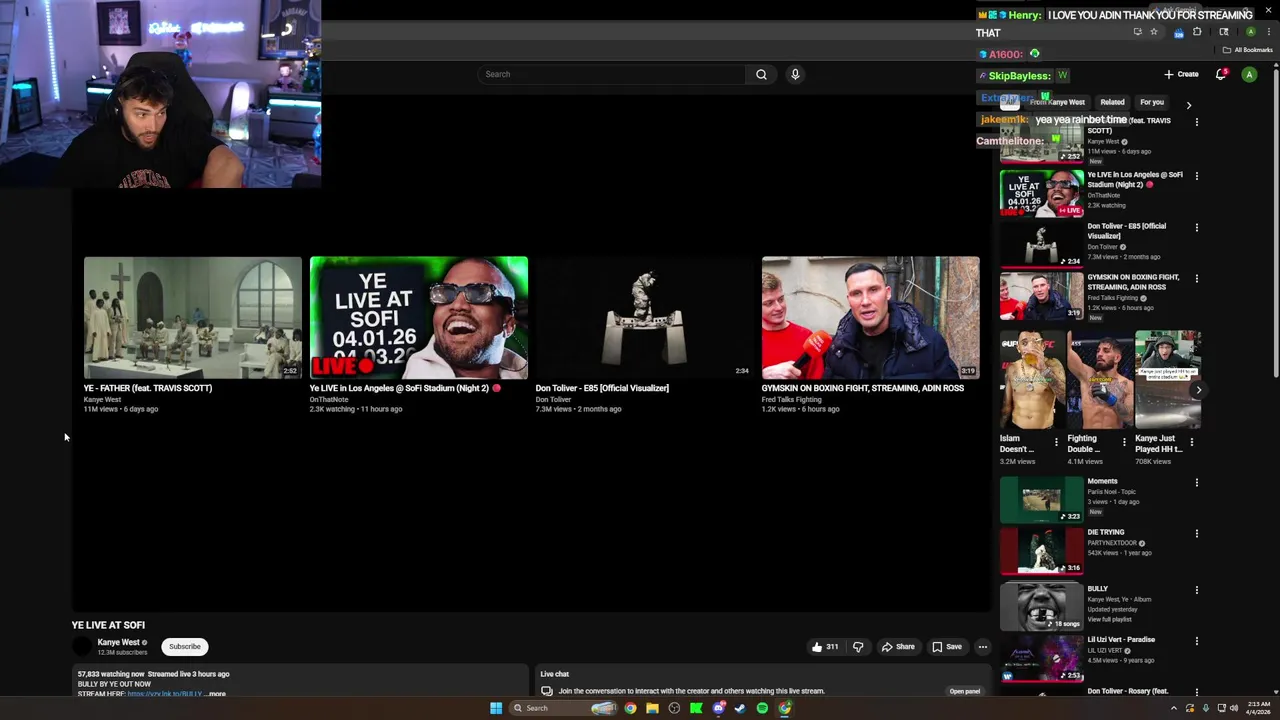Open Don Toliver E85 end screen thumbnail
Screen dimensions: 1280x720
click(x=645, y=317)
